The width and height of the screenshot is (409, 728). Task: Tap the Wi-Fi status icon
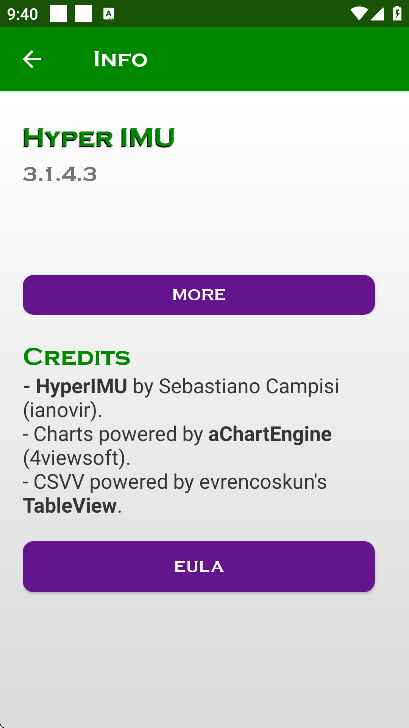(359, 14)
